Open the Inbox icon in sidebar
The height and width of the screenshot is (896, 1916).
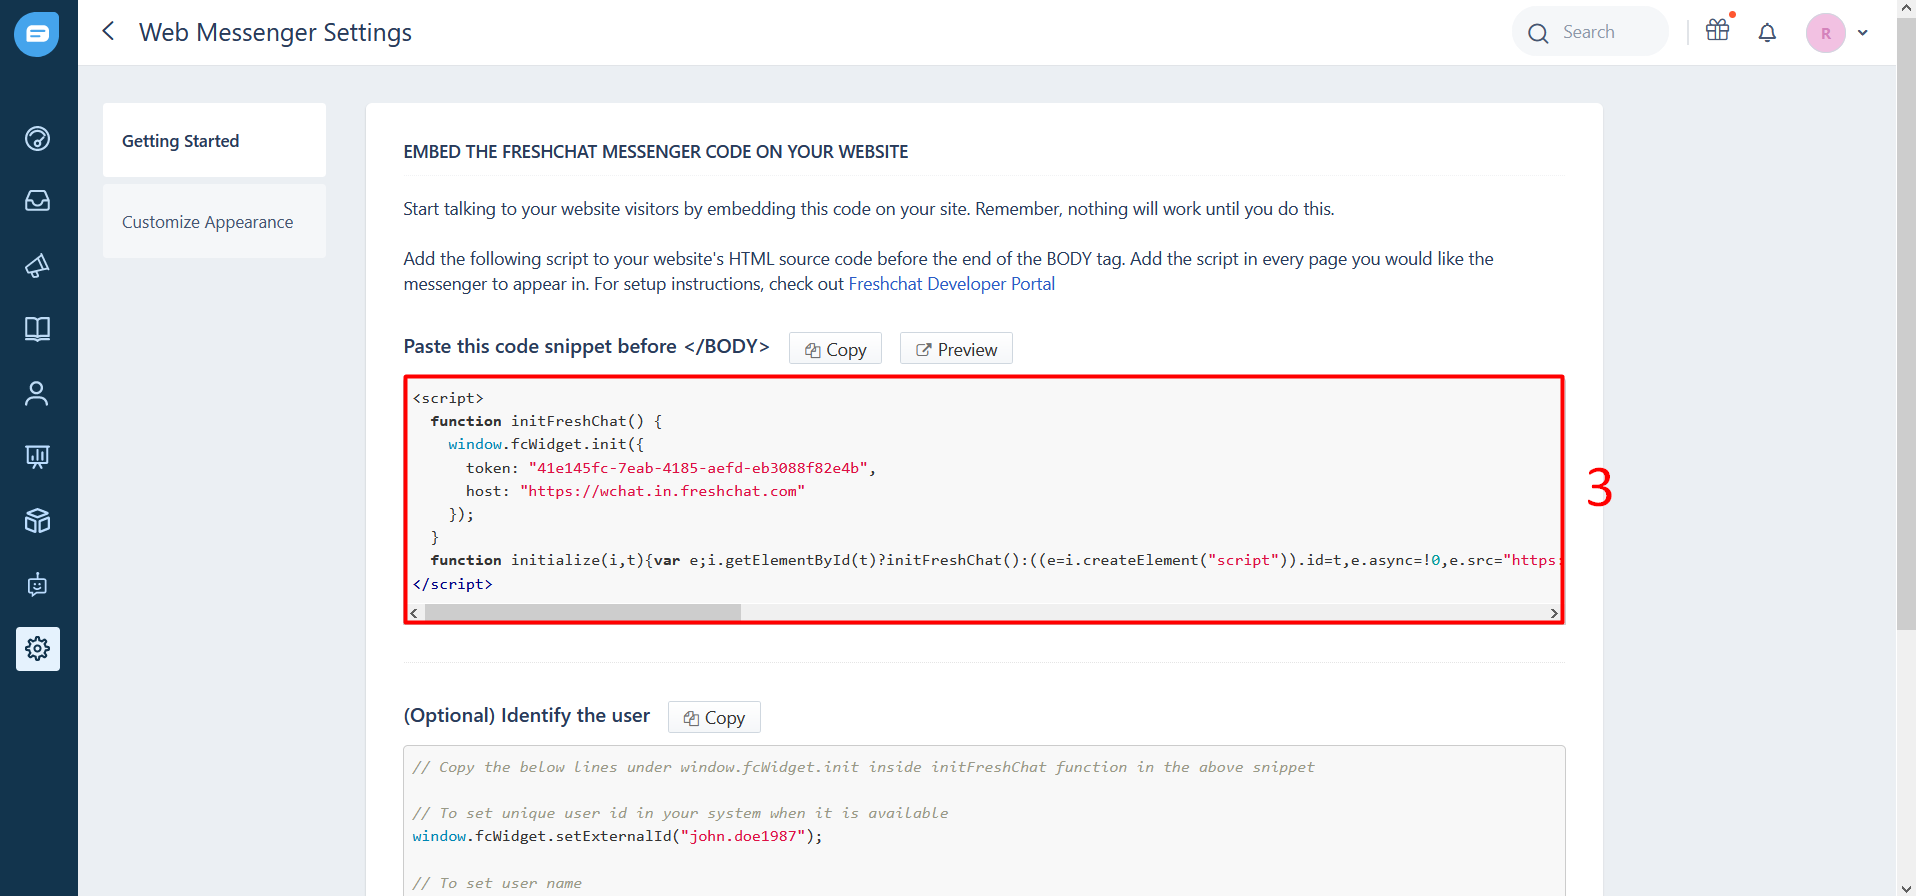click(37, 201)
